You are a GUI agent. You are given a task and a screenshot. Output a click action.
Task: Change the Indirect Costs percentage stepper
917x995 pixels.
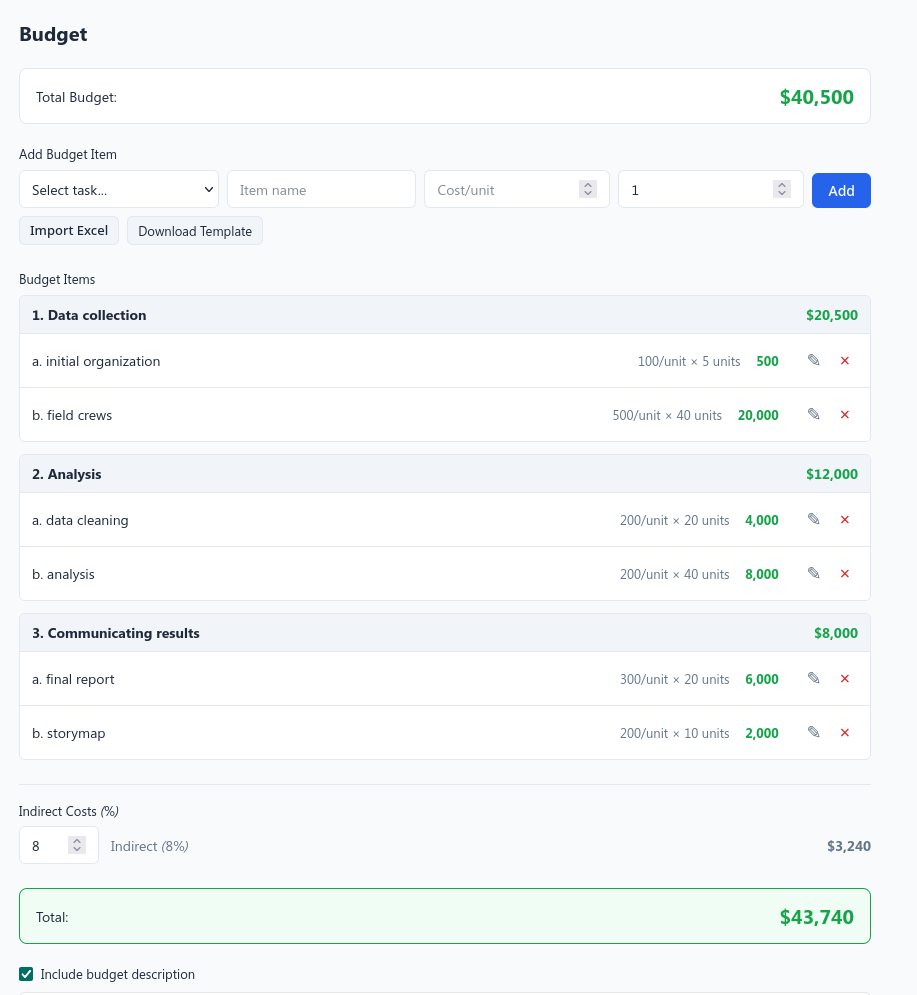[x=77, y=845]
